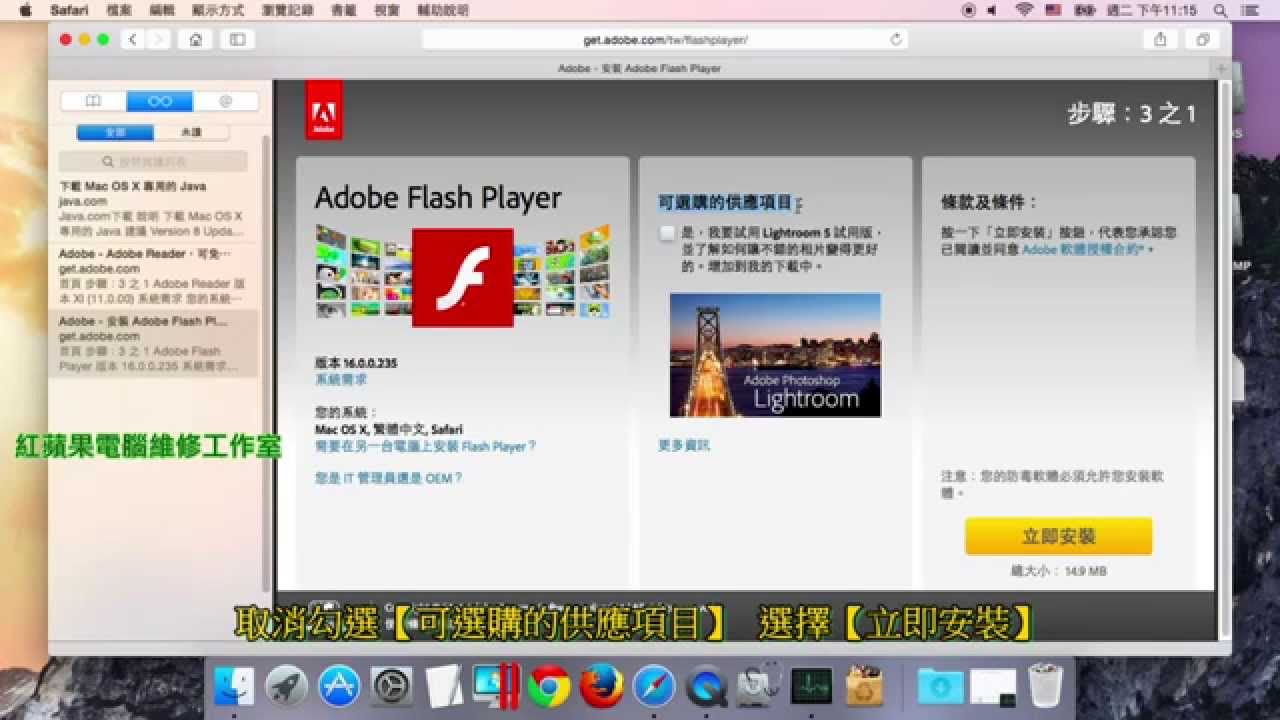Viewport: 1280px width, 720px height.
Task: Show all tabs with the tab overview icon
Action: [1202, 39]
